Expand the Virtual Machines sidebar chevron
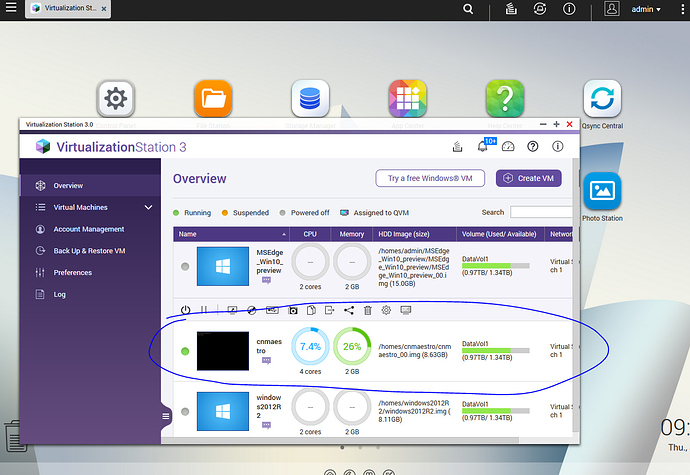Image resolution: width=690 pixels, height=475 pixels. point(149,207)
